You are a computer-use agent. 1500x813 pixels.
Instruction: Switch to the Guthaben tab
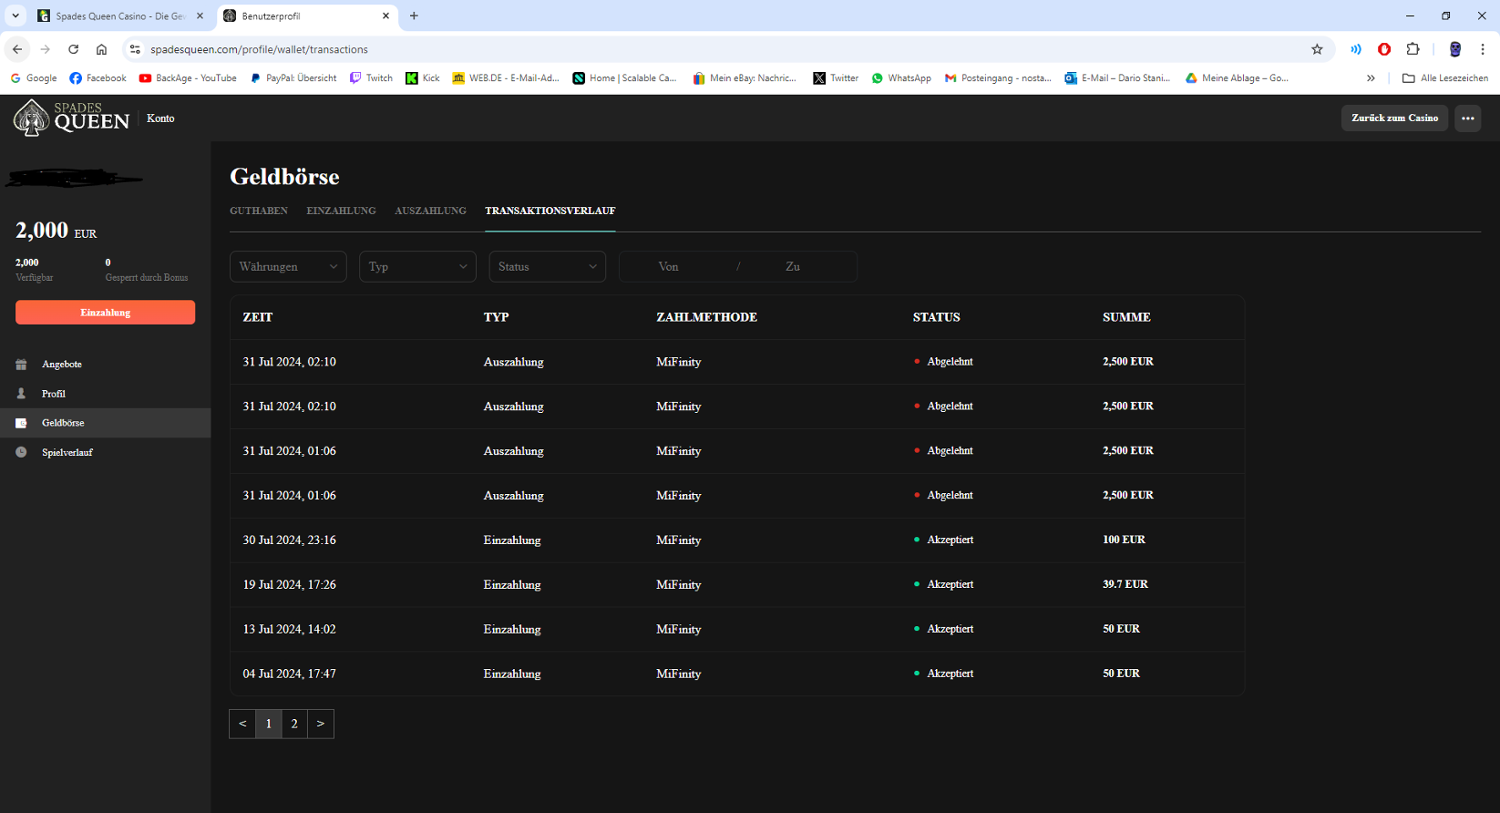tap(259, 211)
